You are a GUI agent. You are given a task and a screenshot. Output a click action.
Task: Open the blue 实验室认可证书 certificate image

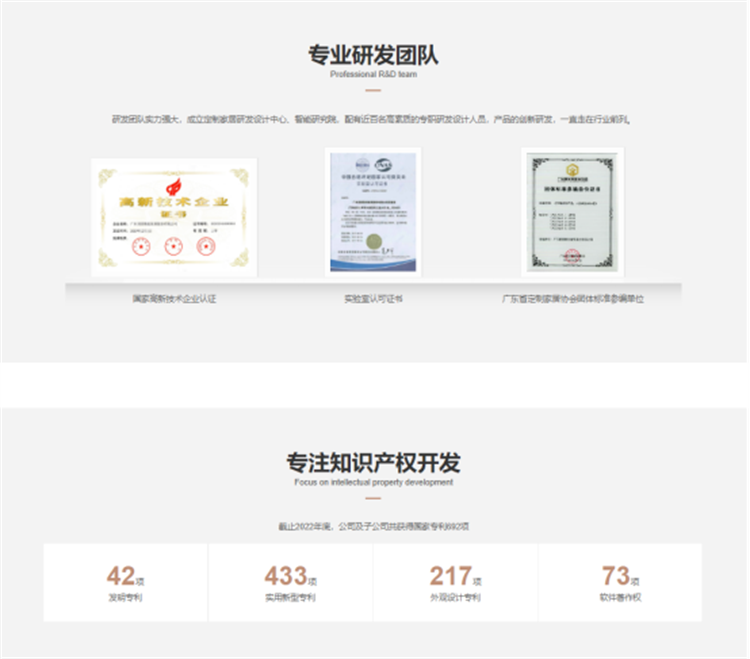click(x=373, y=212)
